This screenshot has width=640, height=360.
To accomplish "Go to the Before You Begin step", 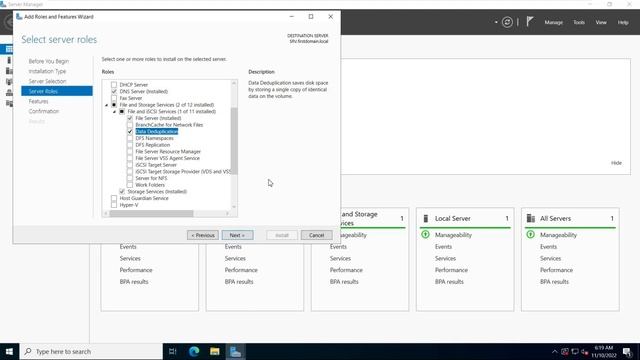I will 49,61.
